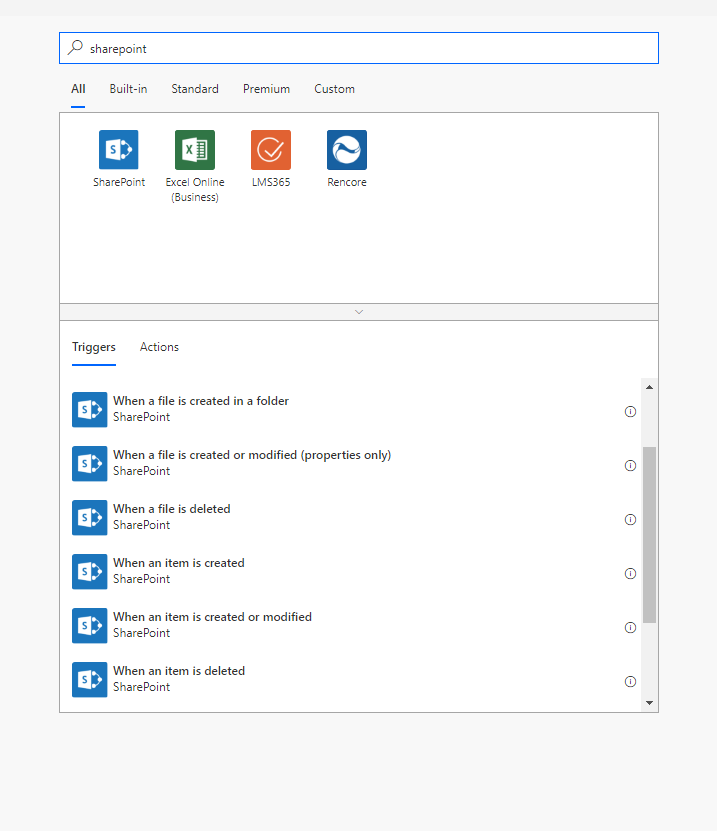
Task: Select the Triggers tab
Action: coord(94,347)
